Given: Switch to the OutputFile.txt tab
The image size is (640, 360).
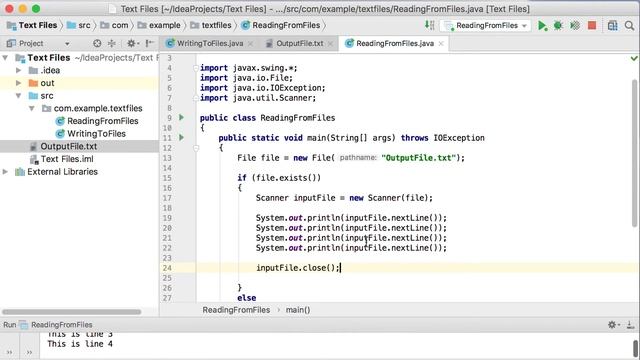Looking at the screenshot, I should coord(300,43).
